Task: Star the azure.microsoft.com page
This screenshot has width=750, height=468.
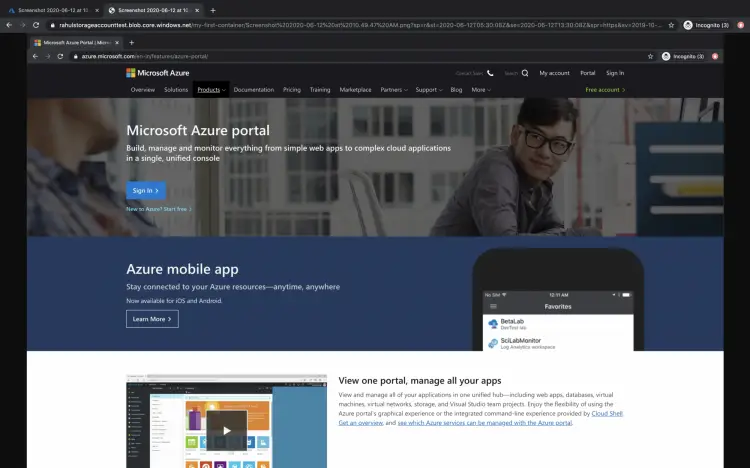Action: (x=650, y=56)
